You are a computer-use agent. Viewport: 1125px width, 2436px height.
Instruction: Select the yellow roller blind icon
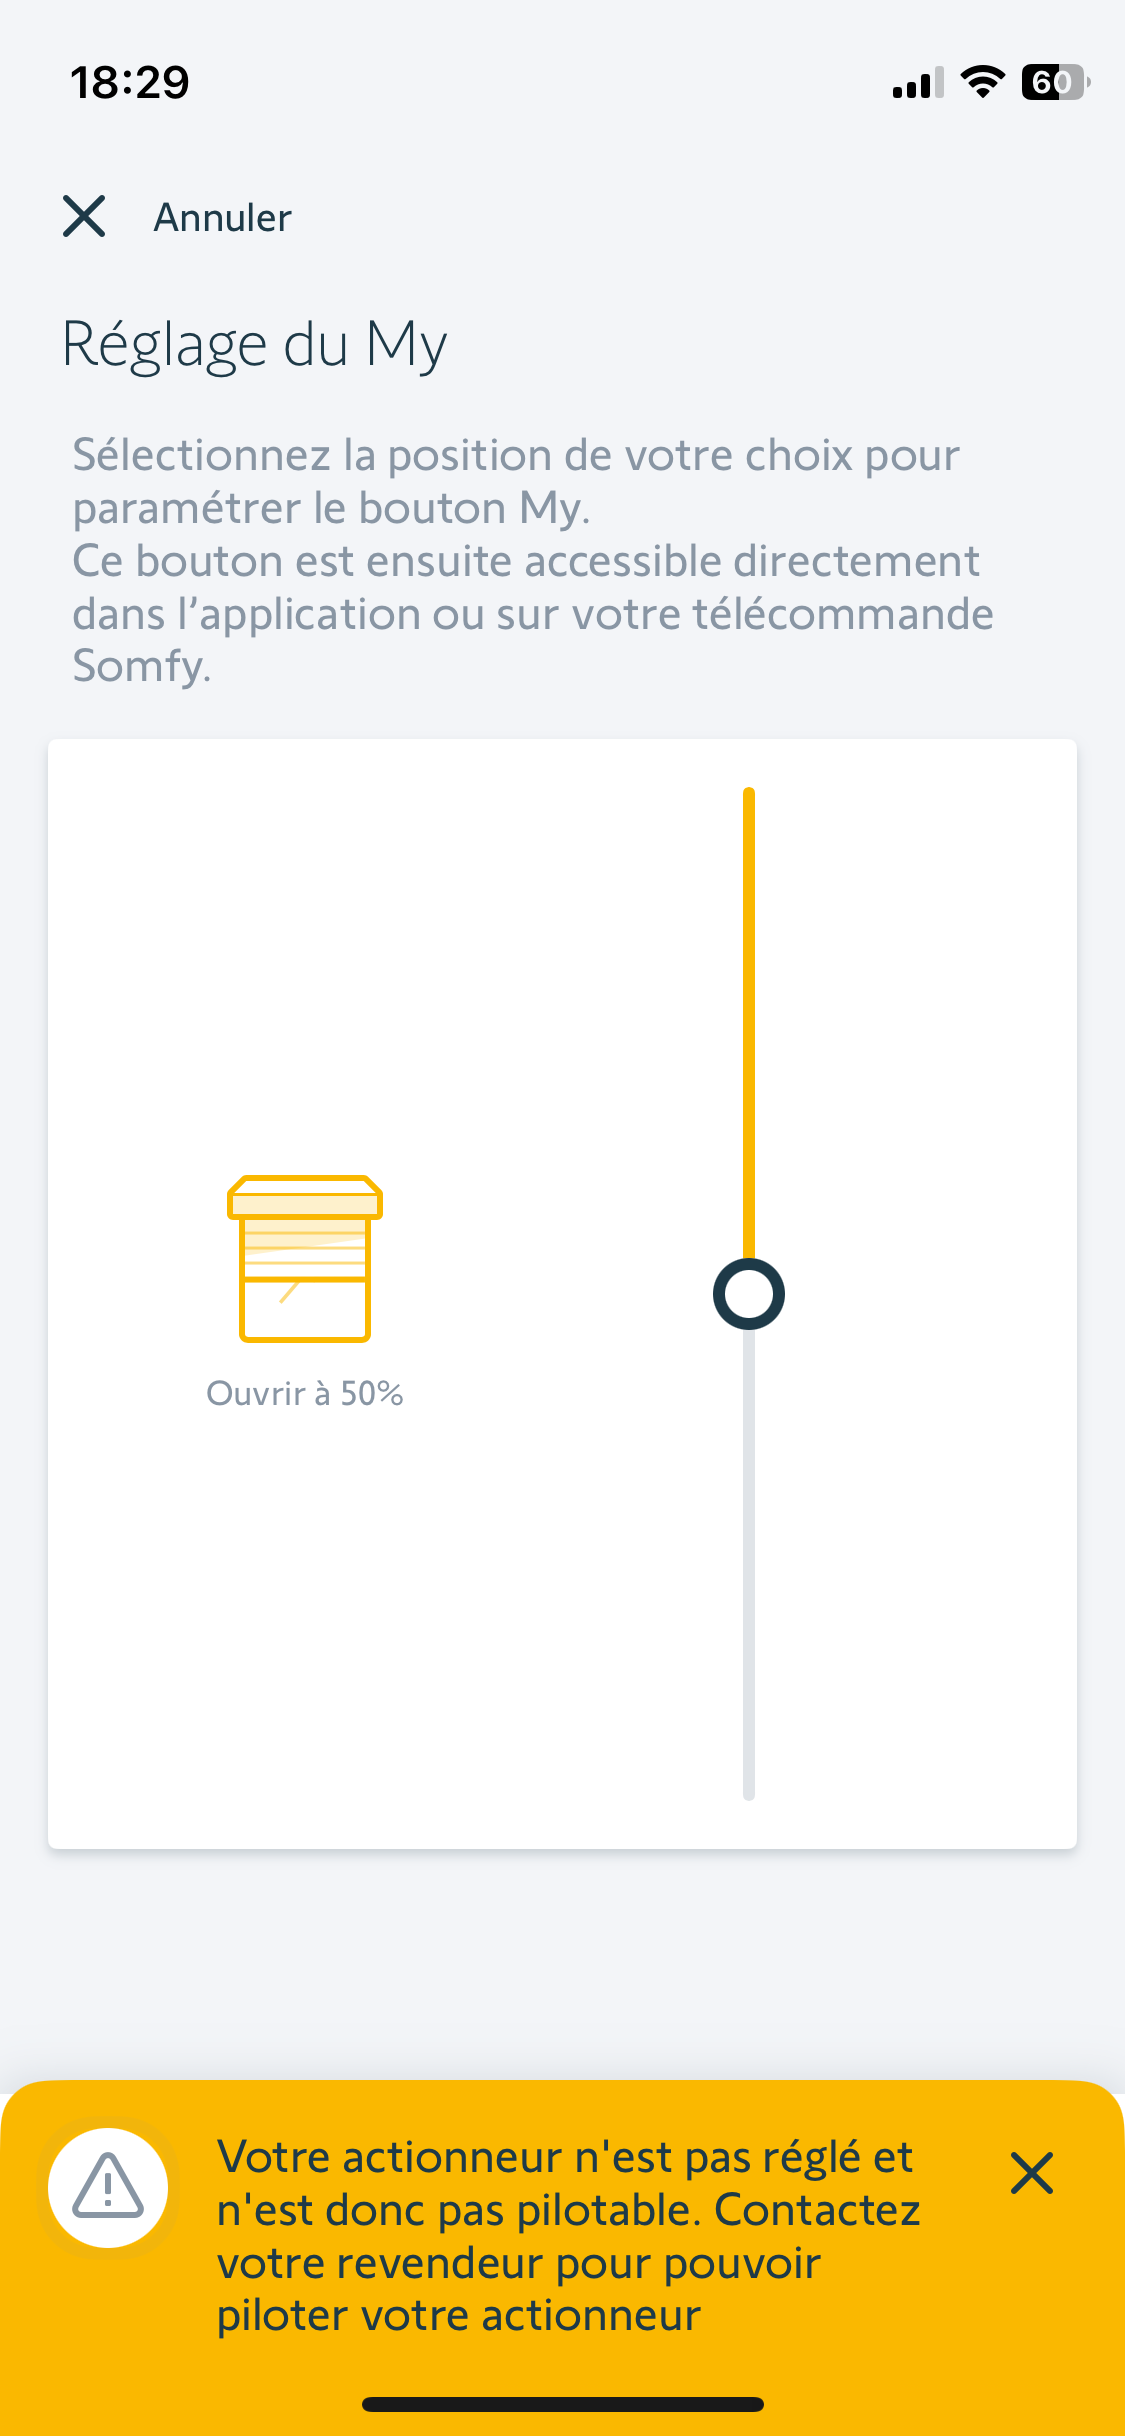tap(305, 1258)
